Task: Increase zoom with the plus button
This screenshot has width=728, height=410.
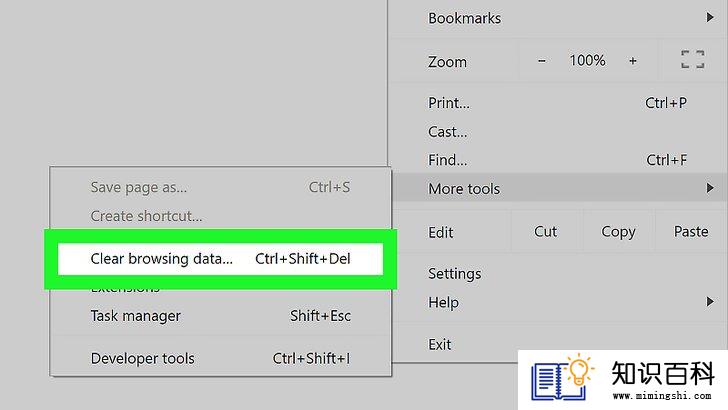Action: tap(632, 61)
